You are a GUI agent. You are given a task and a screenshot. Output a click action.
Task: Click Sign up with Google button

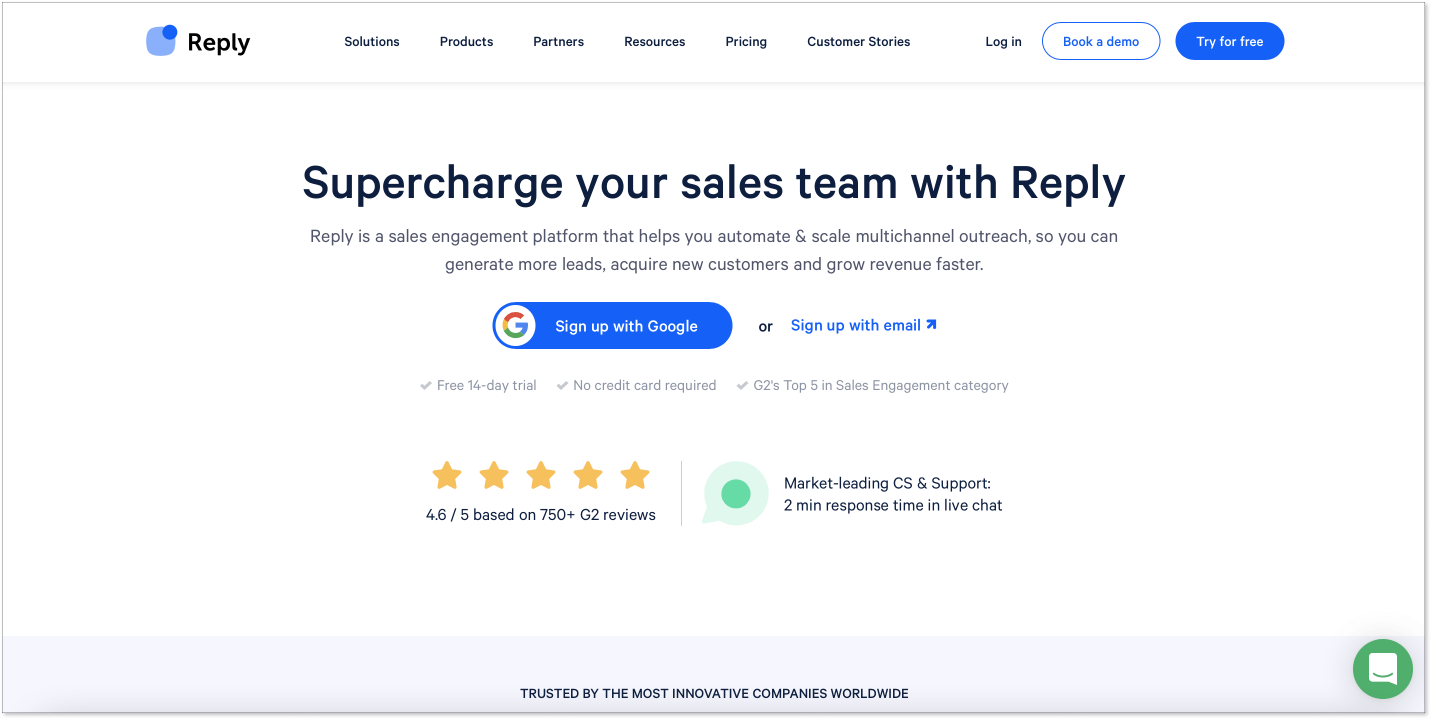tap(612, 326)
